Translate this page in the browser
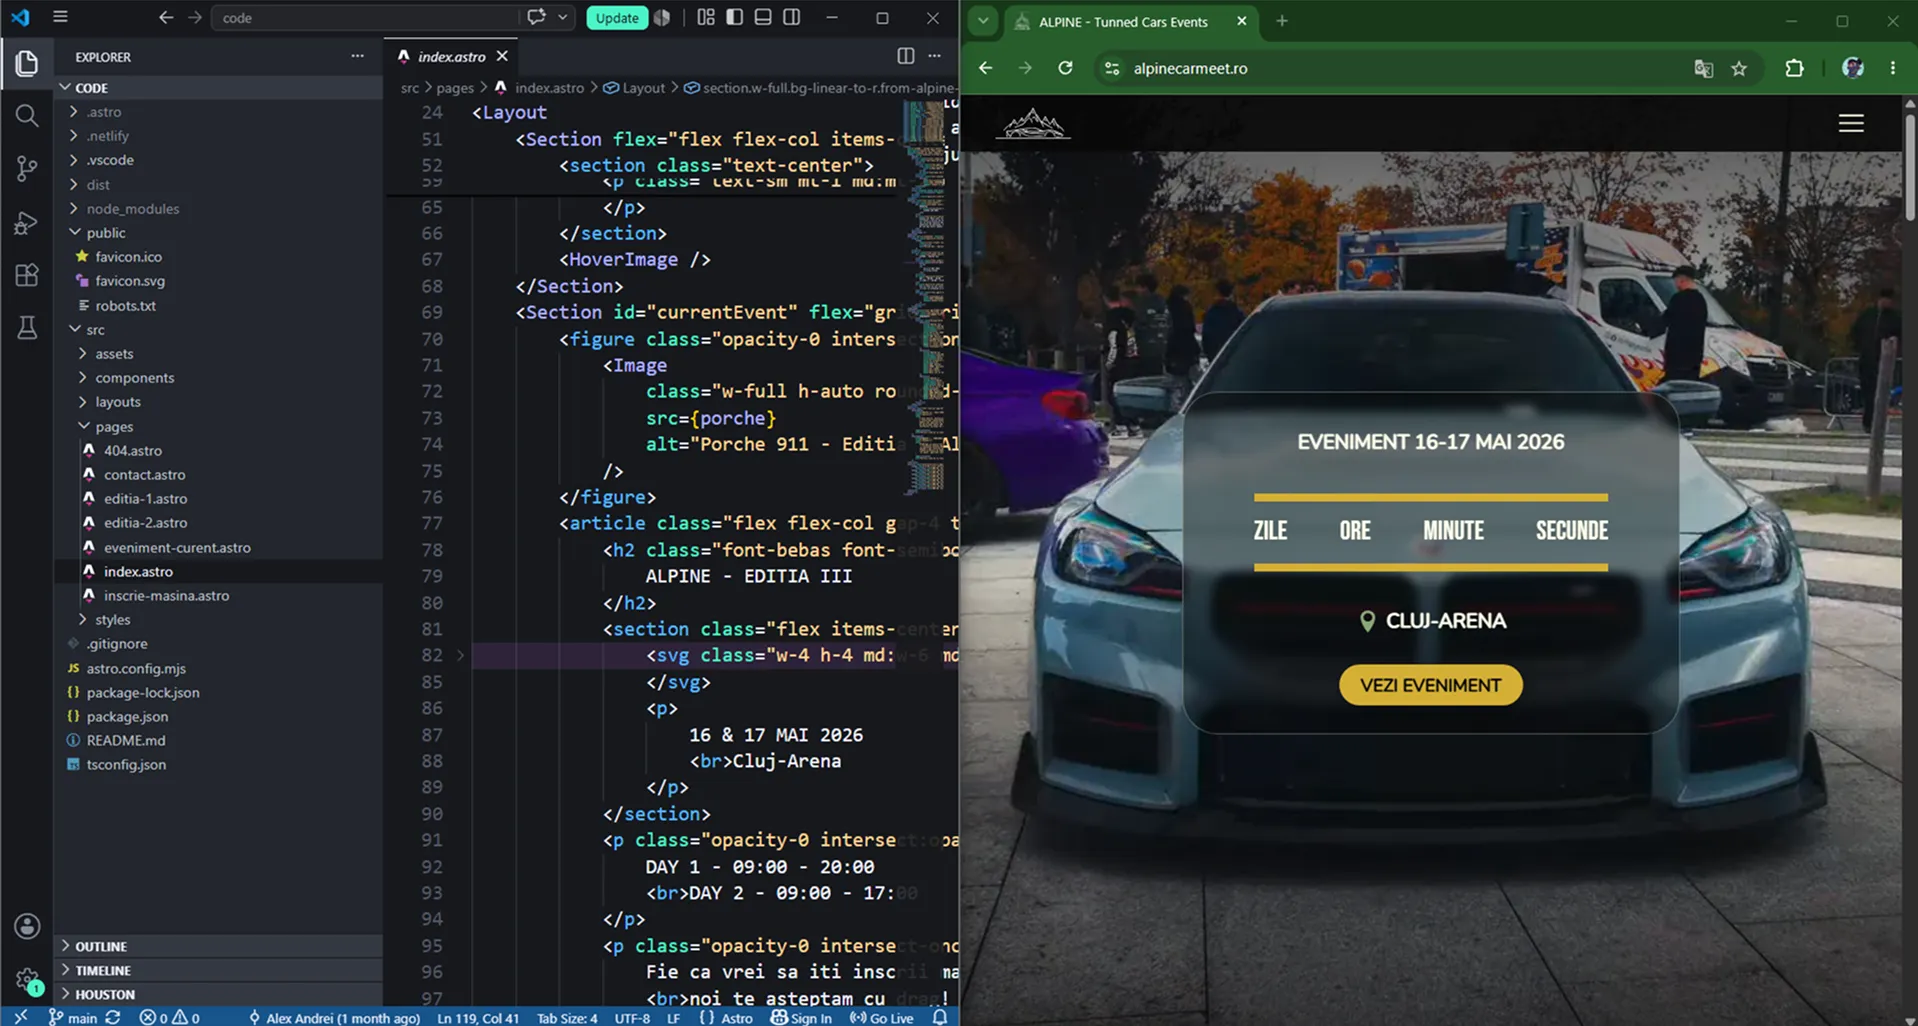Screen dimensions: 1918x1026 [x=1704, y=68]
